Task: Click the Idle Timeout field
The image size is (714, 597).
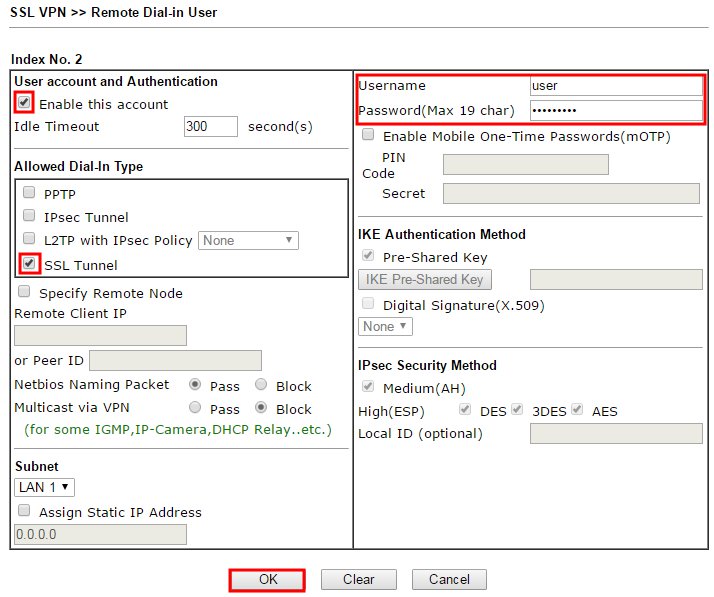Action: [x=210, y=126]
